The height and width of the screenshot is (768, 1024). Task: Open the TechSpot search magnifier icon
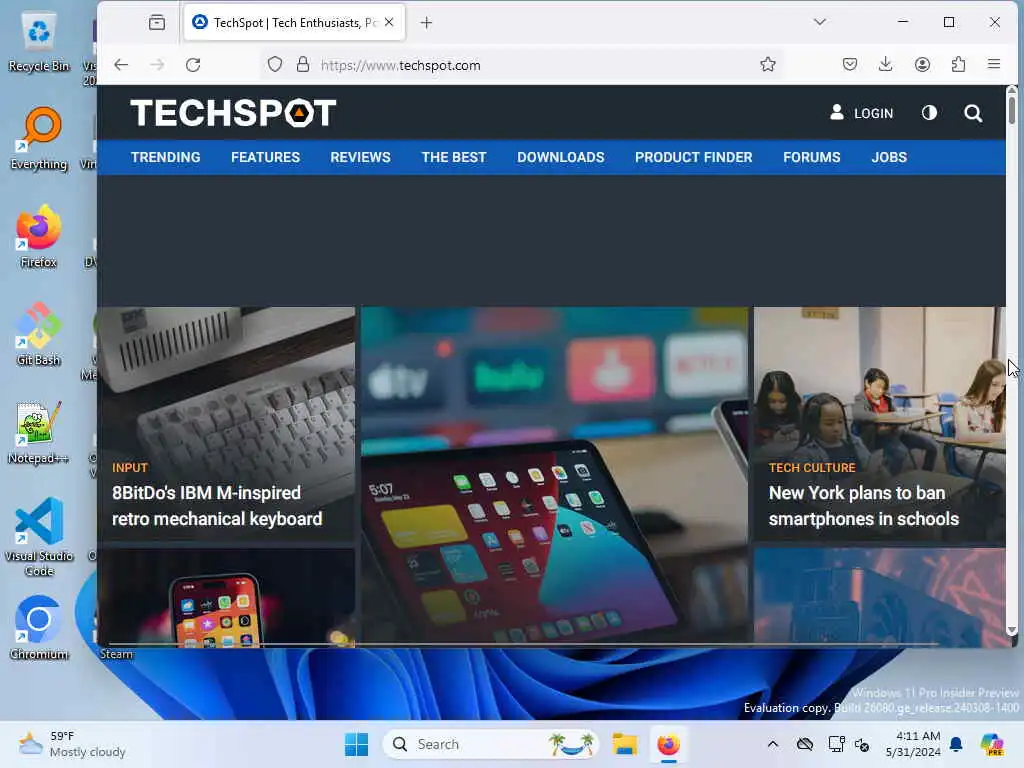click(x=973, y=114)
